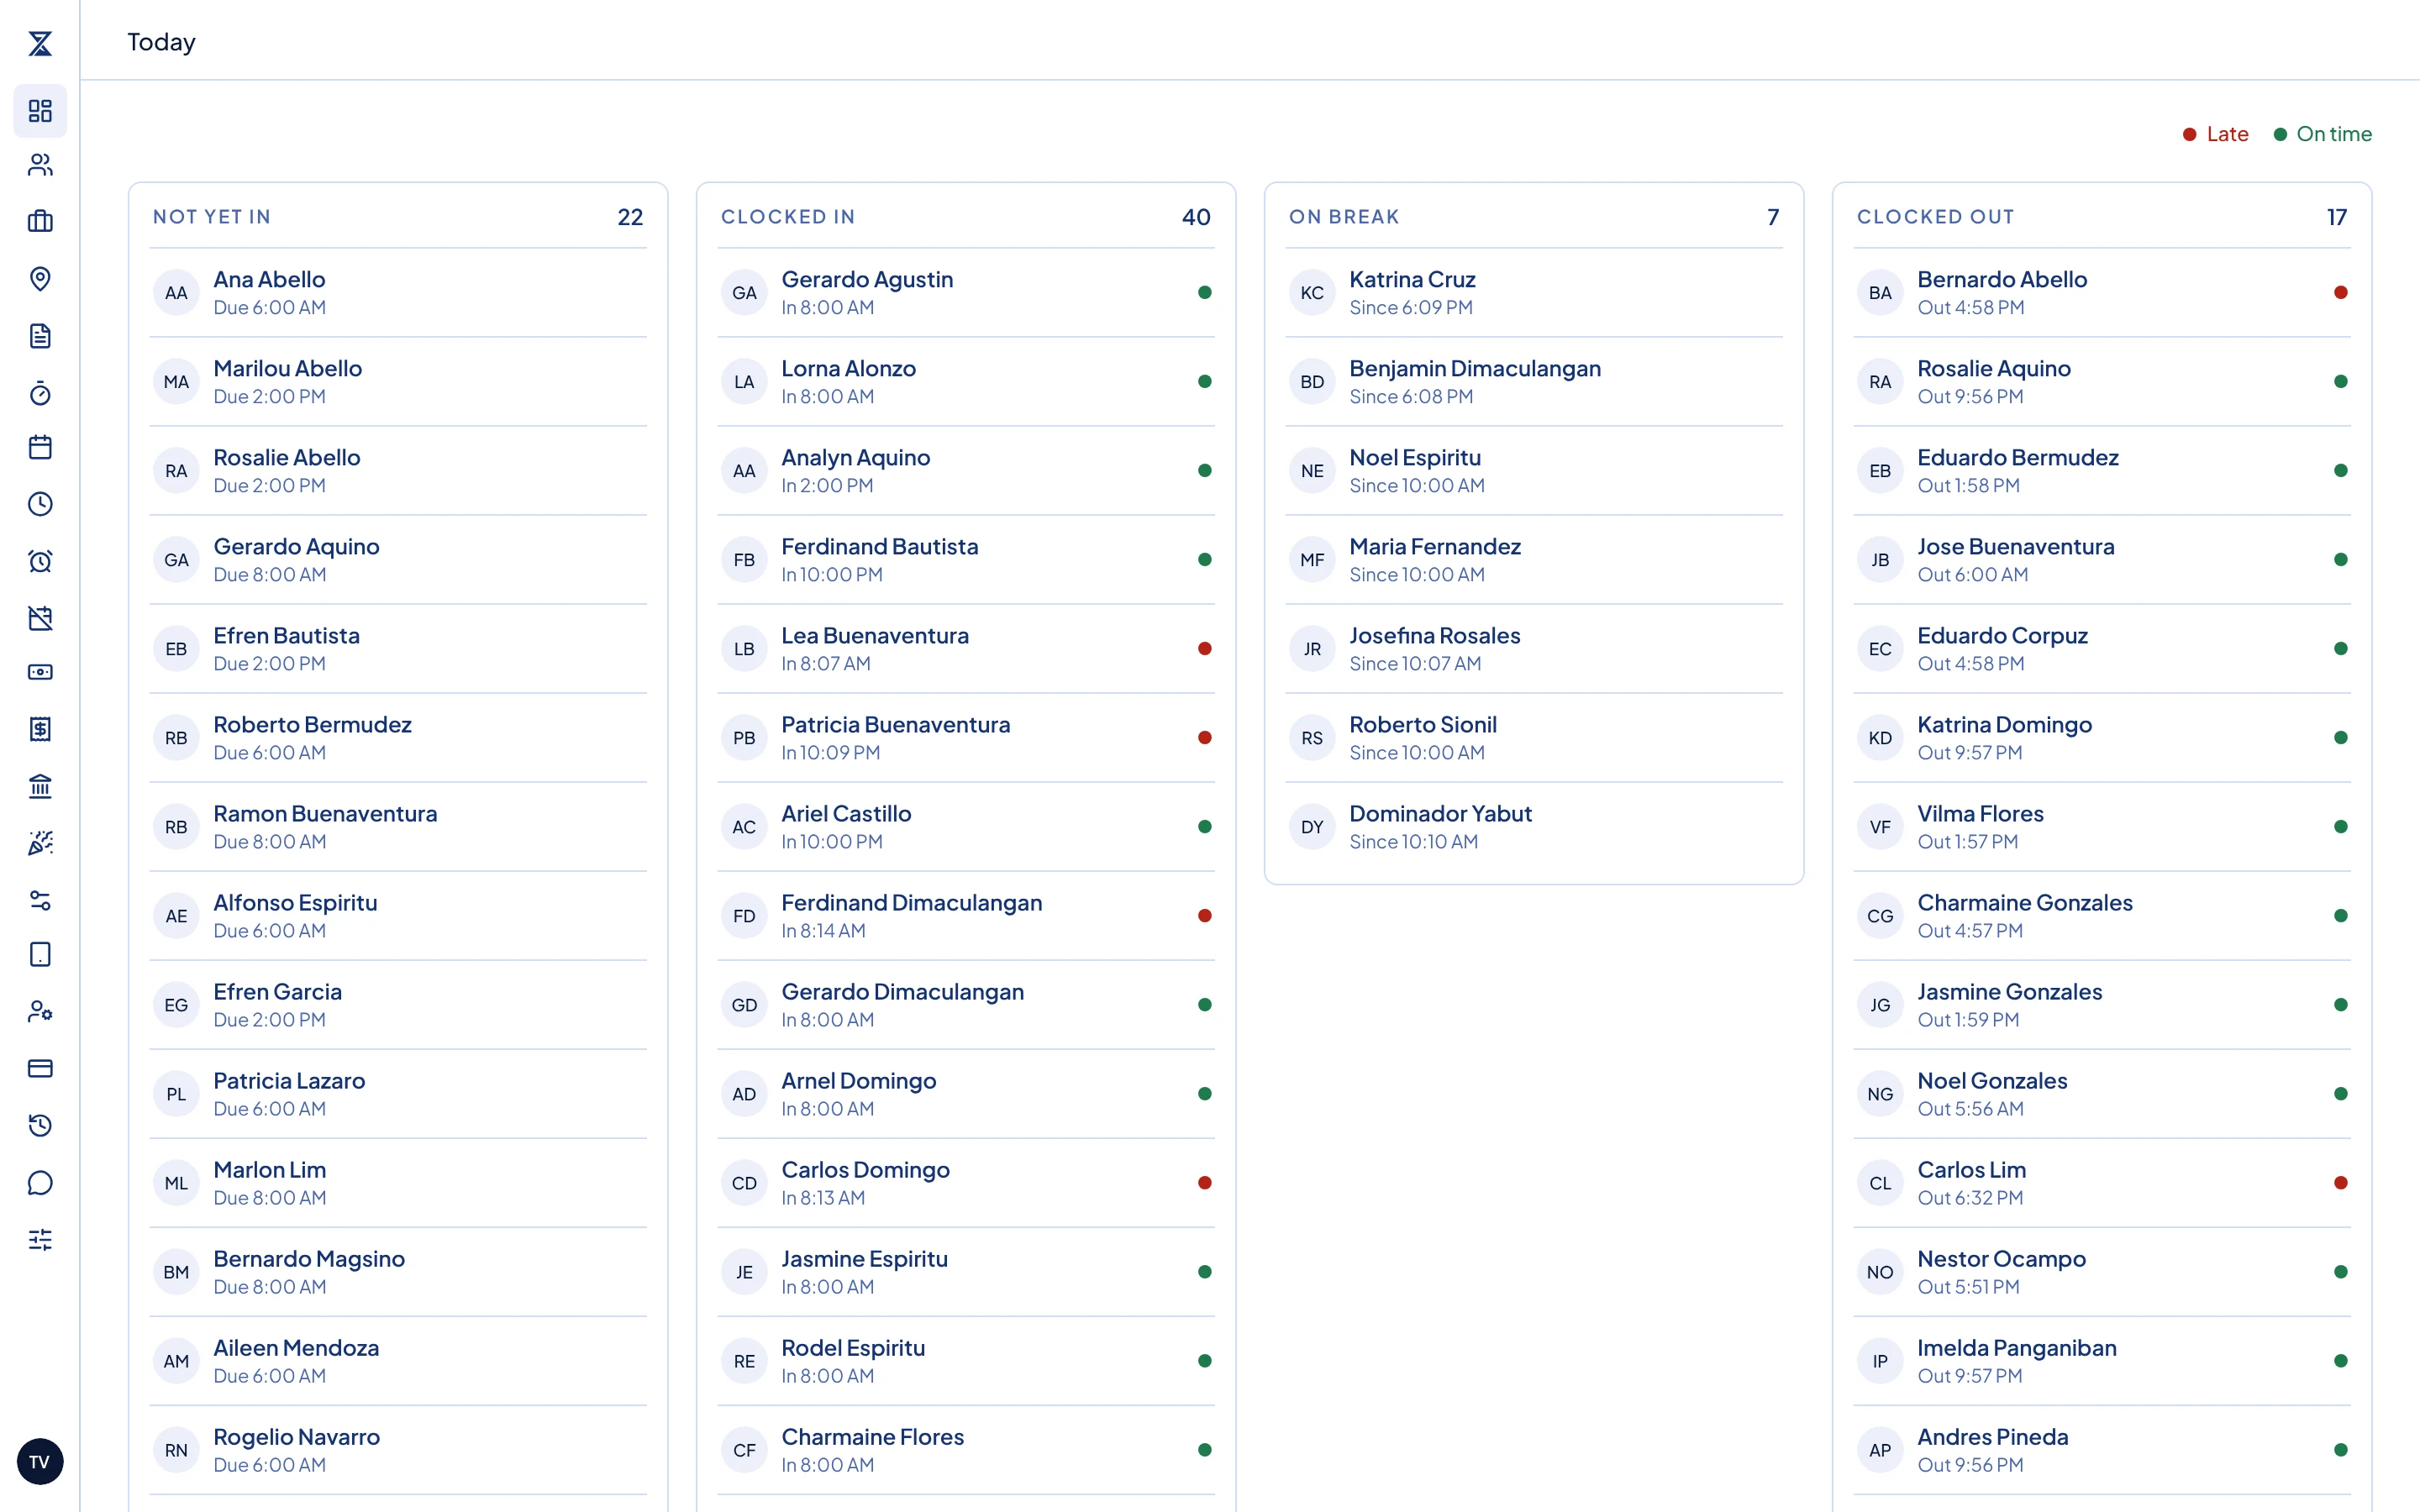Open the credit card icon

tap(40, 1068)
